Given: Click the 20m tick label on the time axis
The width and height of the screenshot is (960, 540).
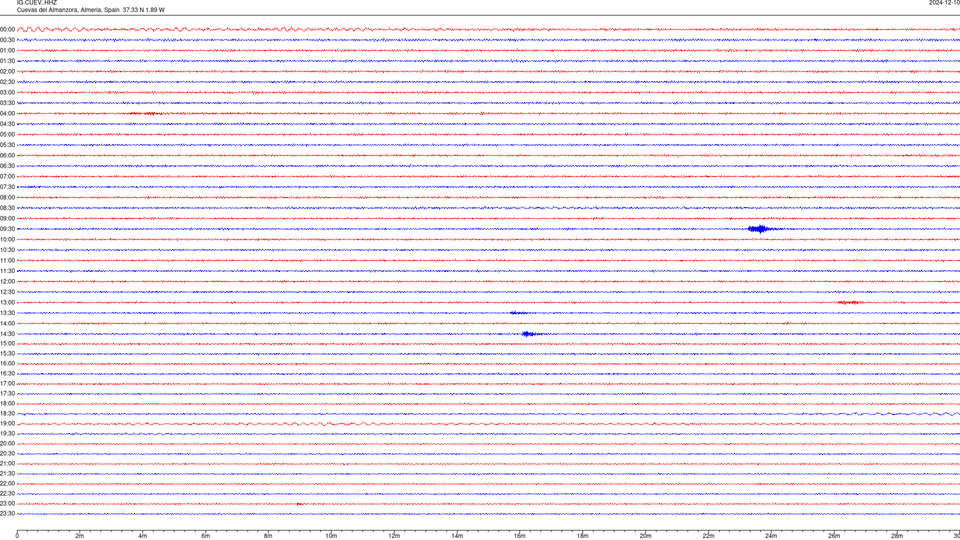Looking at the screenshot, I should tap(645, 536).
